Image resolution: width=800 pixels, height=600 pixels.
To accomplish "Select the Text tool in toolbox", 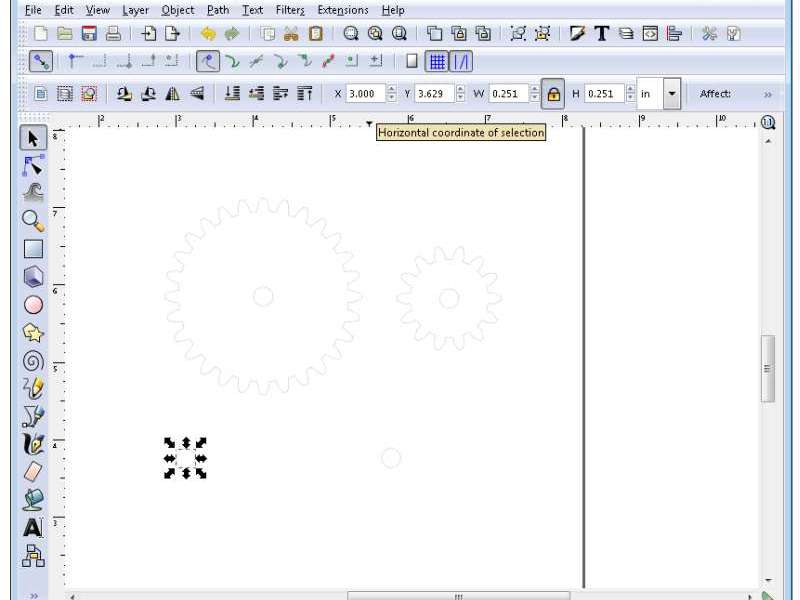I will click(33, 527).
